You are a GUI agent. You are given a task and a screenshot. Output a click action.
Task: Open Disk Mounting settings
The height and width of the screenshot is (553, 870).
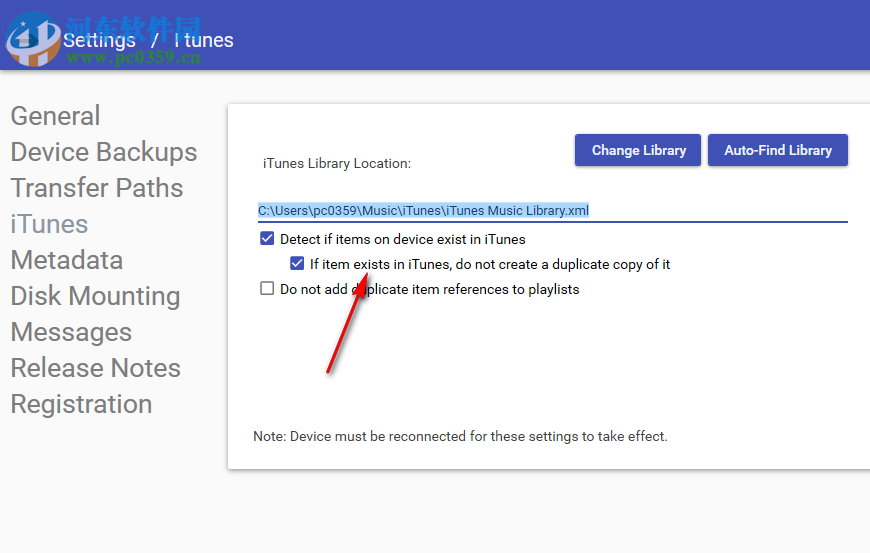[95, 296]
